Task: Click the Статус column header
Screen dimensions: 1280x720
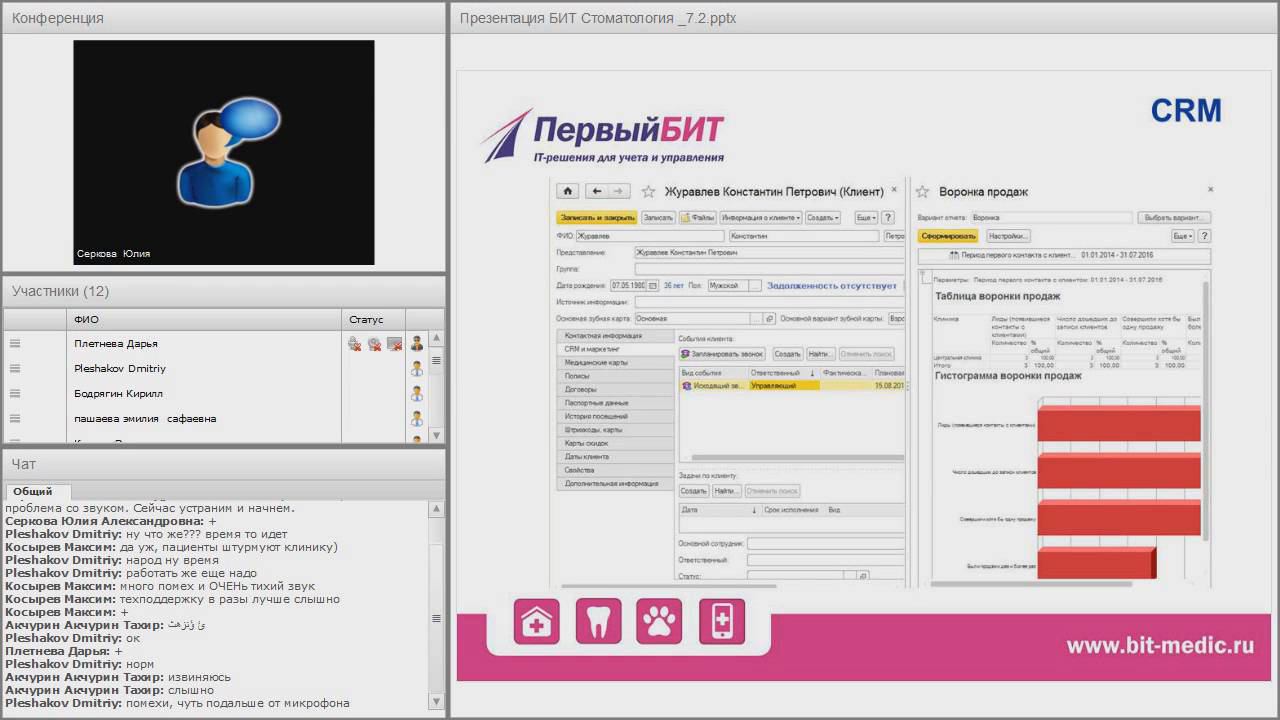Action: [x=374, y=320]
